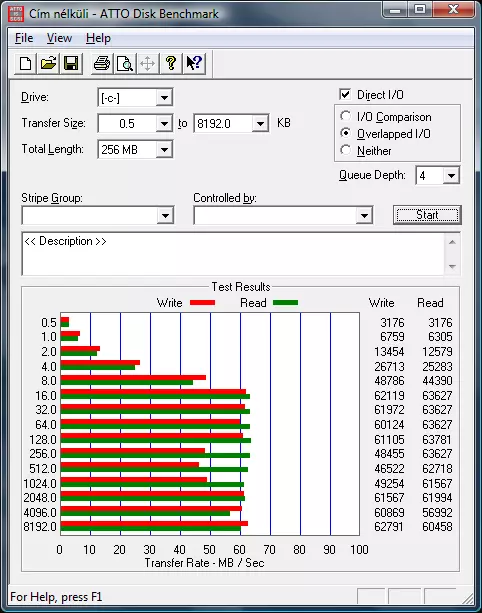Click the window resize grip corner

tap(467, 598)
